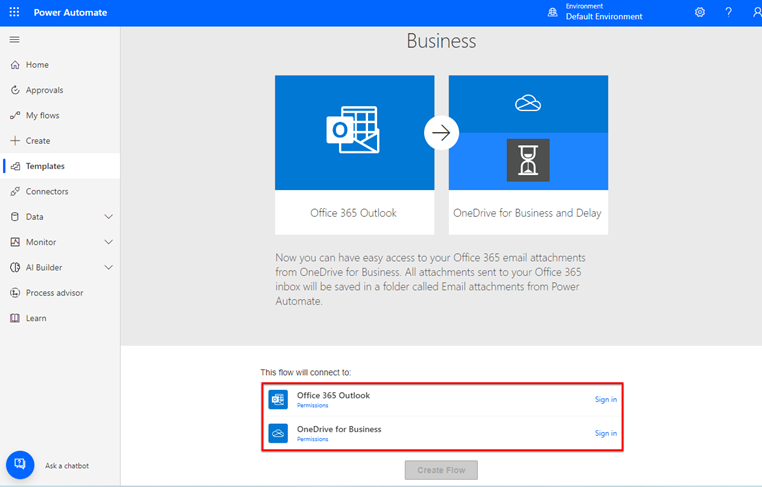762x487 pixels.
Task: Click the Delay hourglass icon
Action: click(528, 160)
